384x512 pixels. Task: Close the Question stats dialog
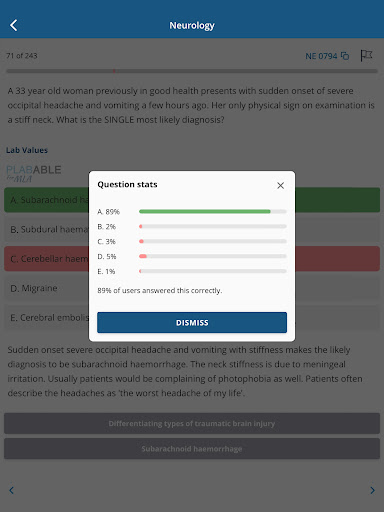click(x=280, y=186)
